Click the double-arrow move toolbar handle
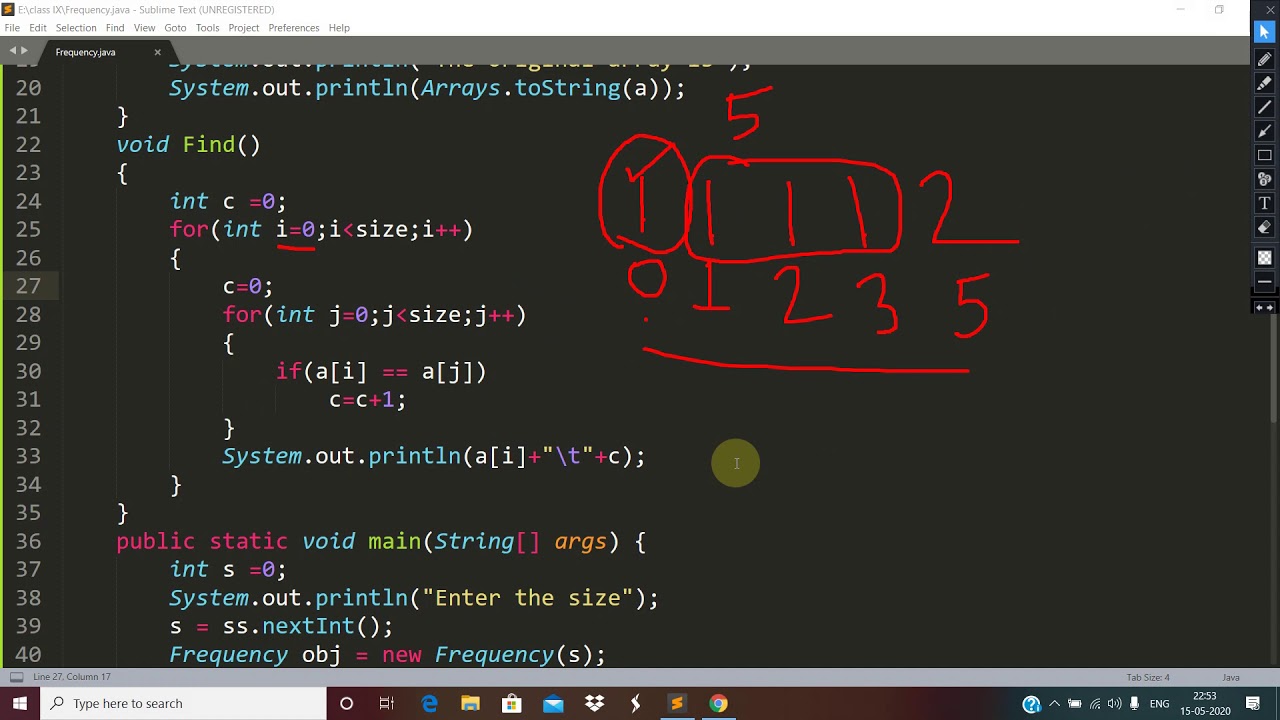The image size is (1280, 720). 1264,308
